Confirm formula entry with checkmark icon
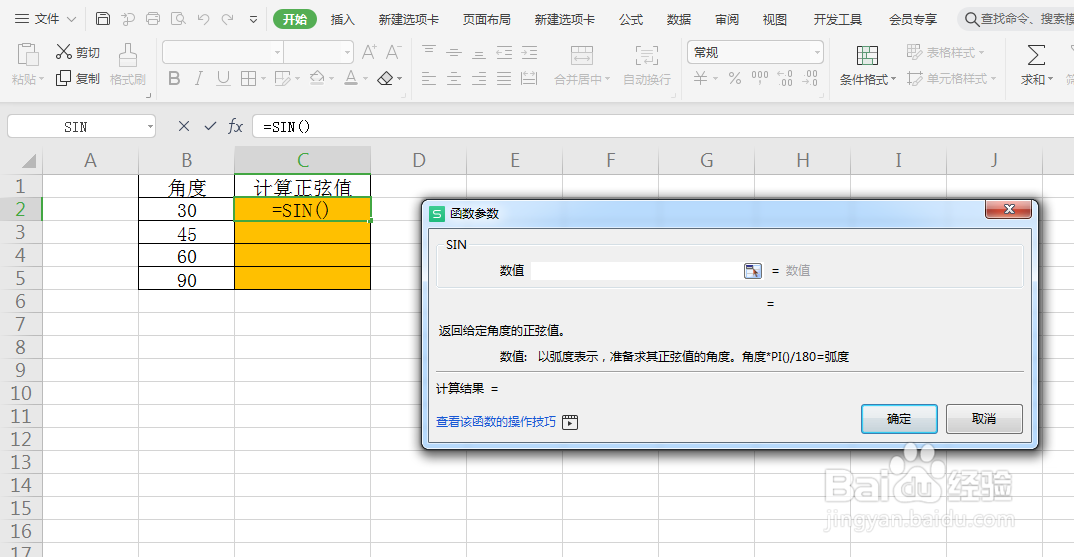This screenshot has height=557, width=1074. [210, 126]
